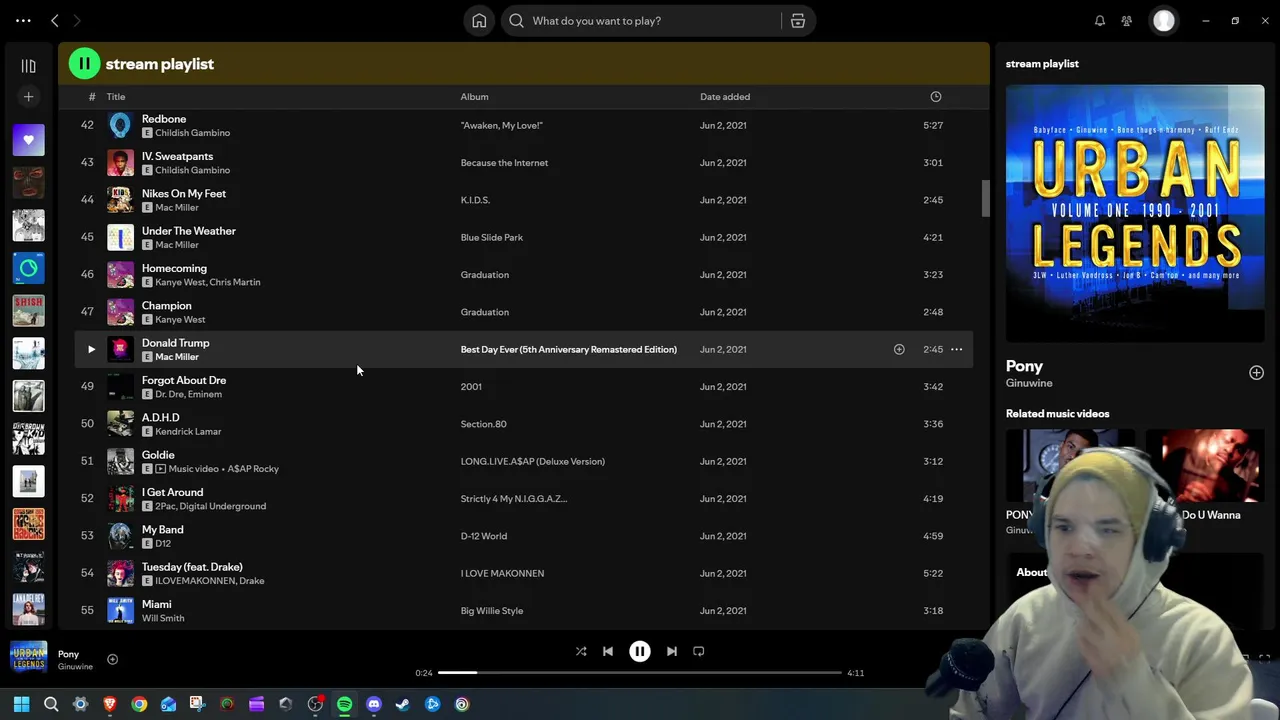Click the Browse icon in search bar
The height and width of the screenshot is (720, 1280).
798,21
